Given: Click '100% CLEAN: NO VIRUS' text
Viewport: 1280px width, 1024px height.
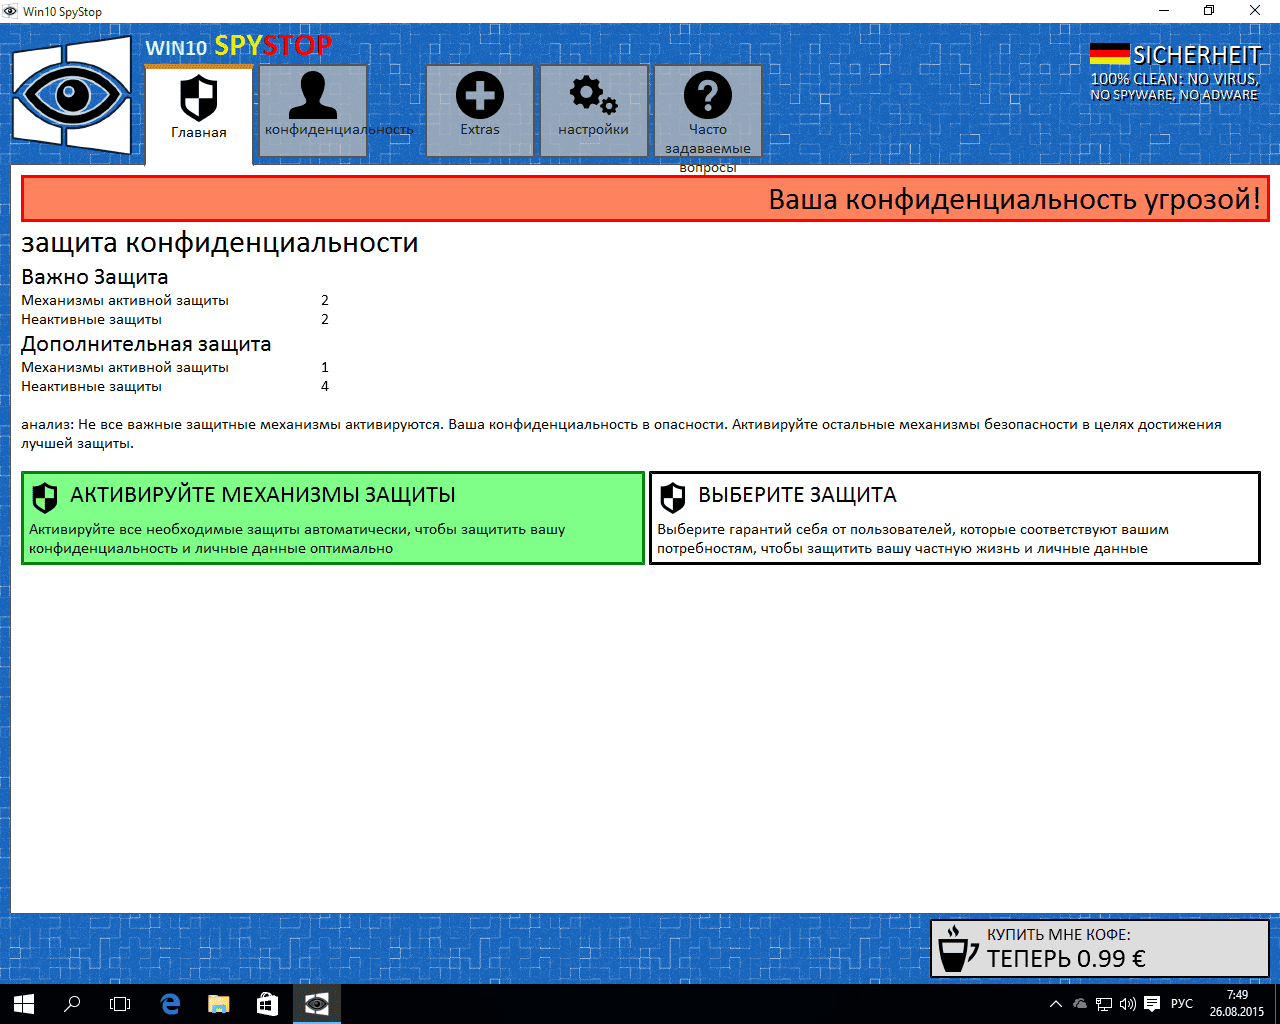Looking at the screenshot, I should [x=1174, y=79].
